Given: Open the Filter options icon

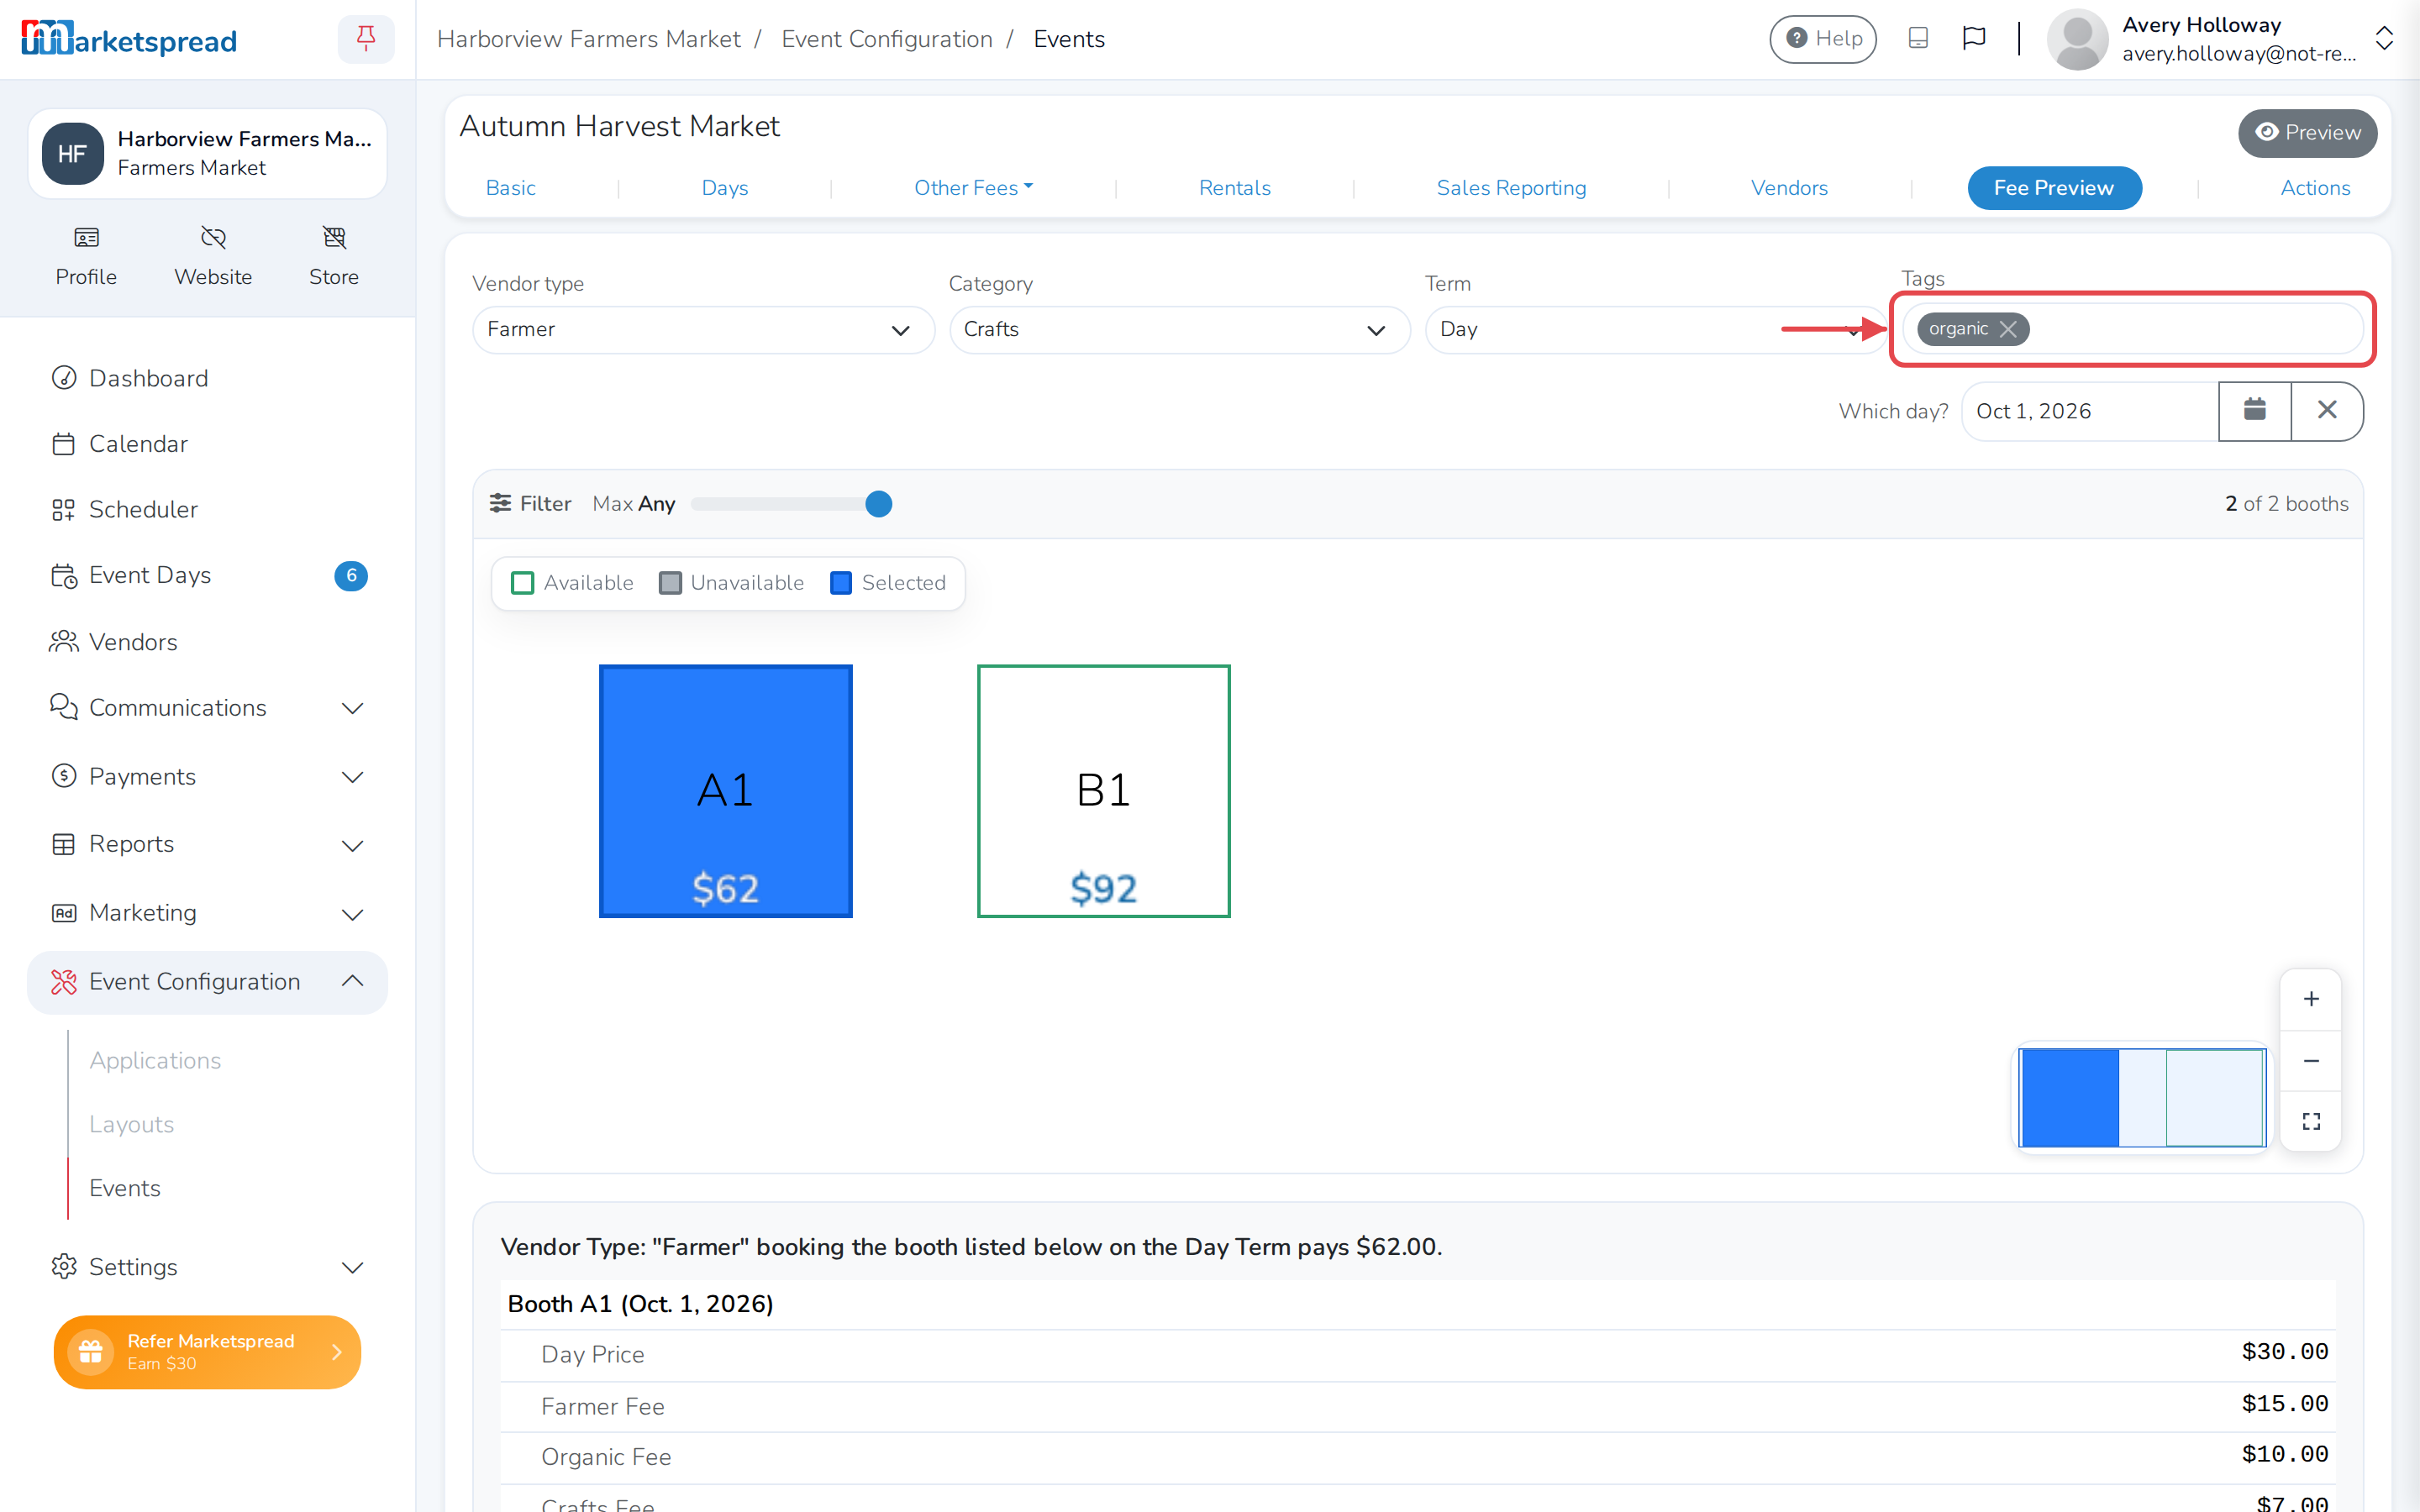Looking at the screenshot, I should (500, 503).
